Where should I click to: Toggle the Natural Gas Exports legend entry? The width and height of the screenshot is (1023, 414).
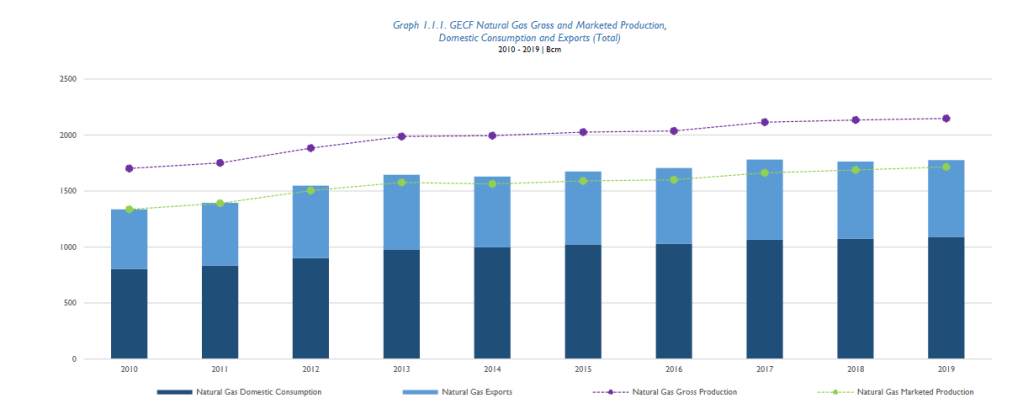pyautogui.click(x=478, y=392)
